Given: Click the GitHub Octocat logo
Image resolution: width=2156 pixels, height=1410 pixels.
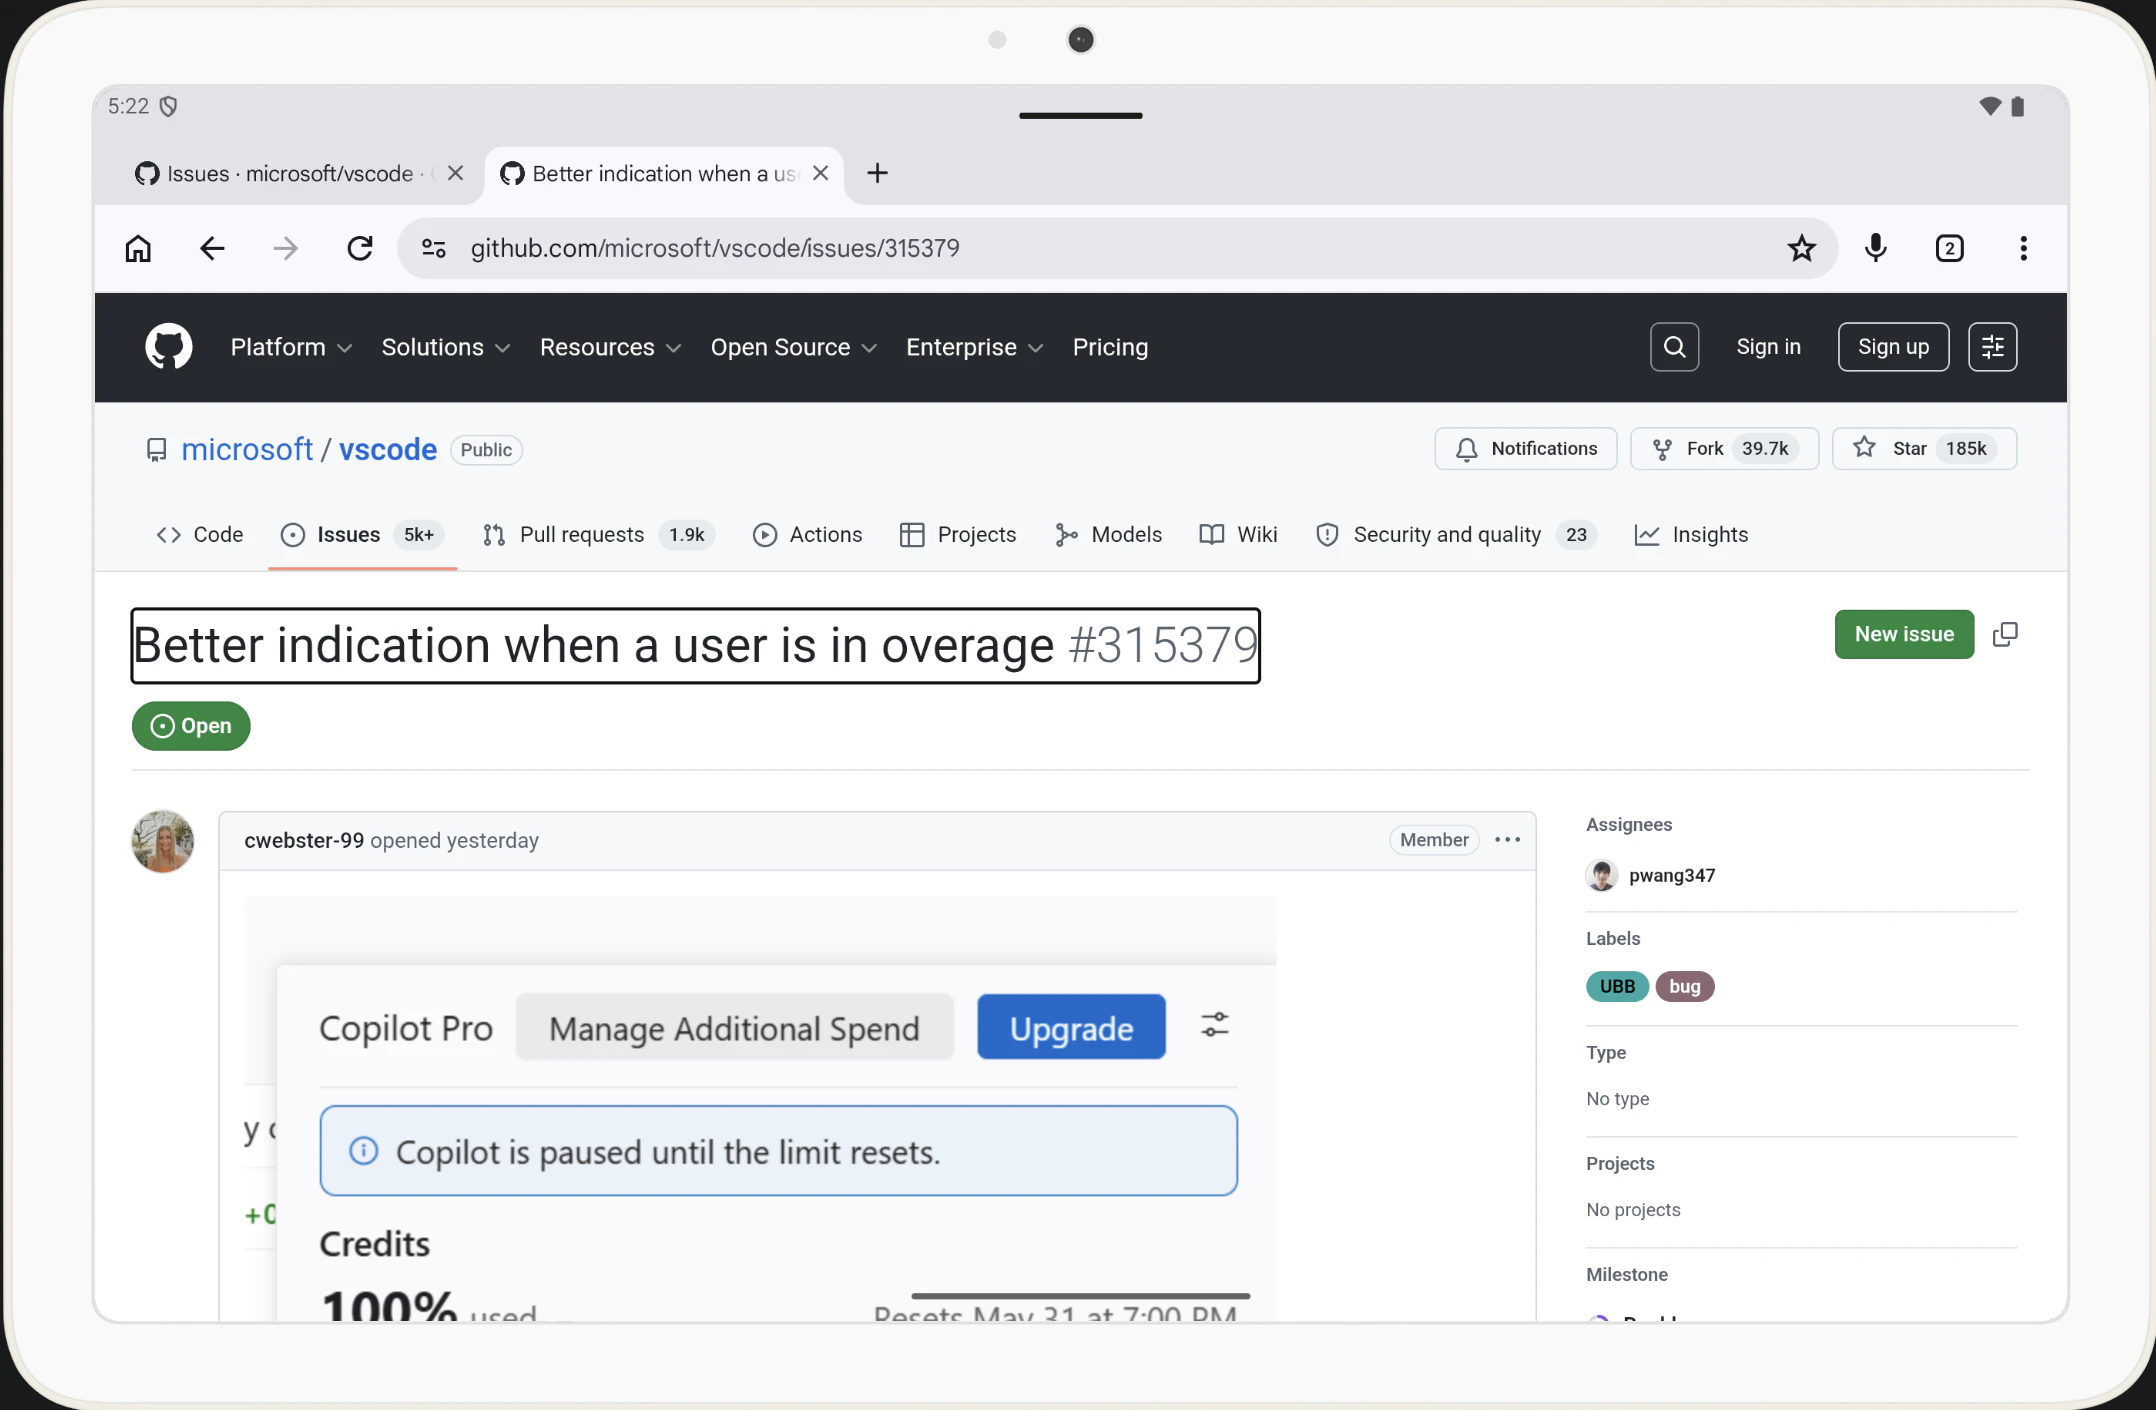Looking at the screenshot, I should point(169,347).
